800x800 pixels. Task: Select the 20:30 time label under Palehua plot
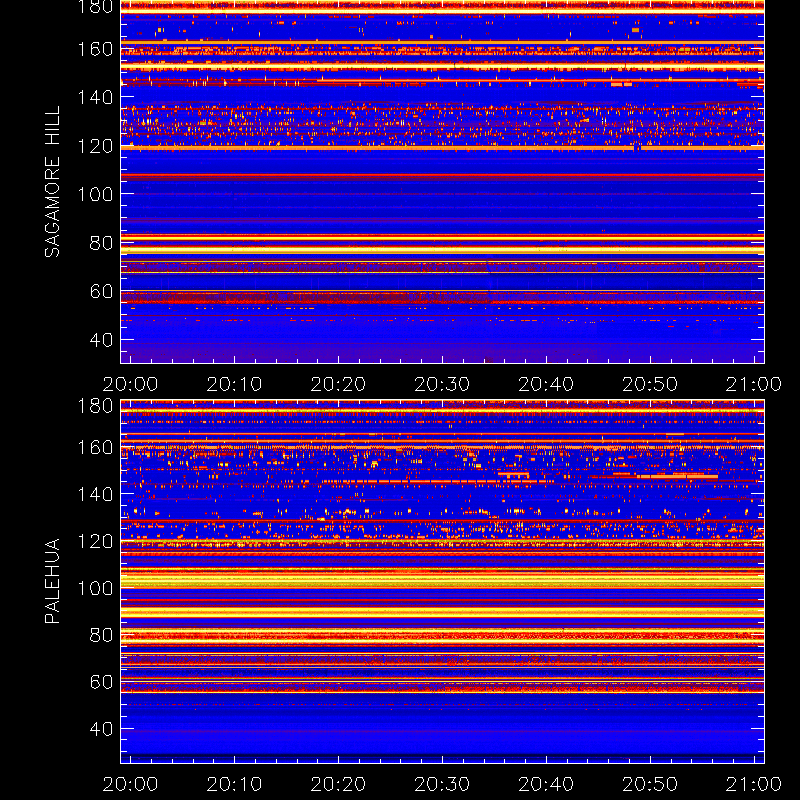click(442, 784)
